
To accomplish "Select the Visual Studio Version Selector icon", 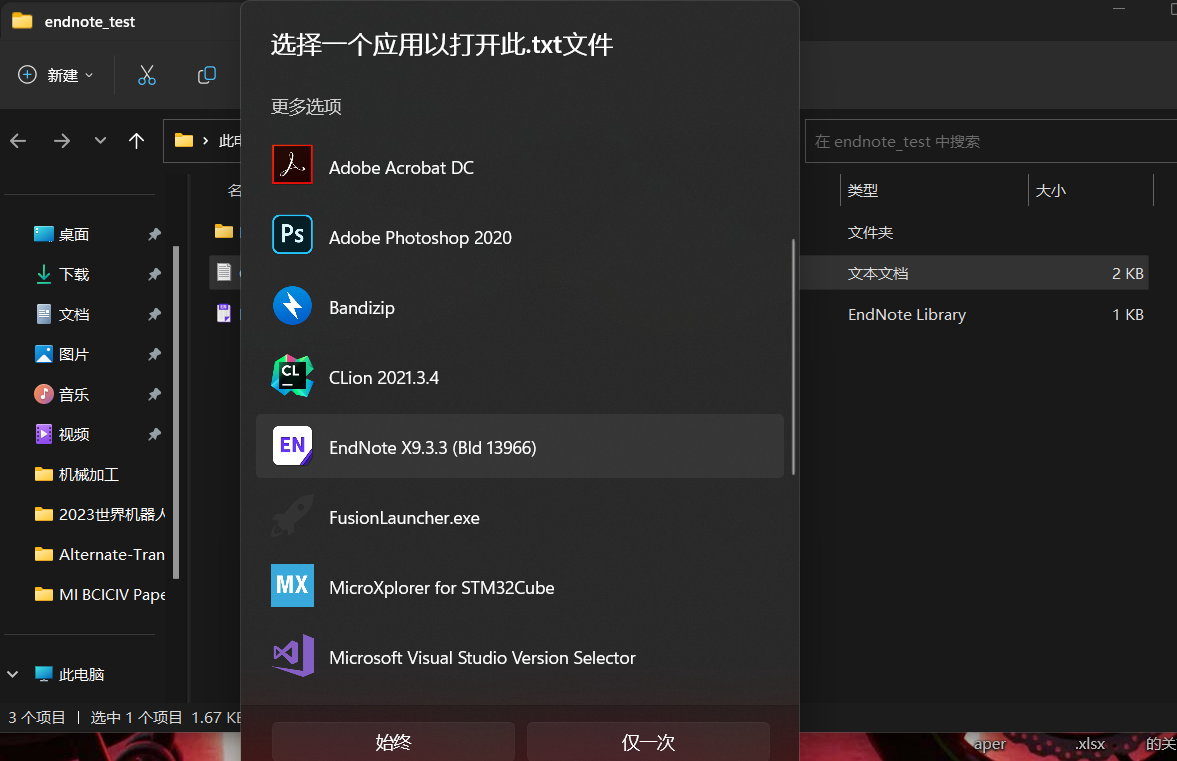I will coord(292,655).
